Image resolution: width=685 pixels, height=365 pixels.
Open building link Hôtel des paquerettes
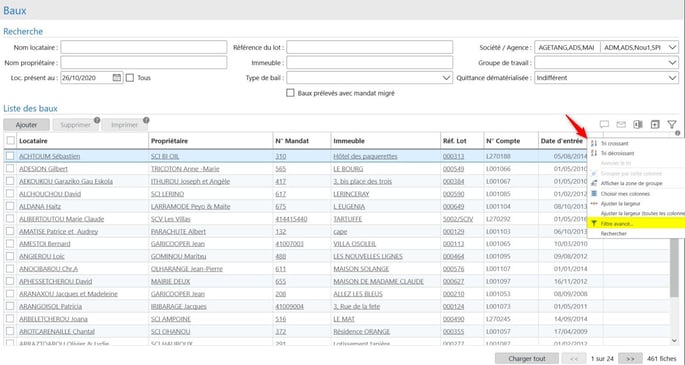[365, 156]
